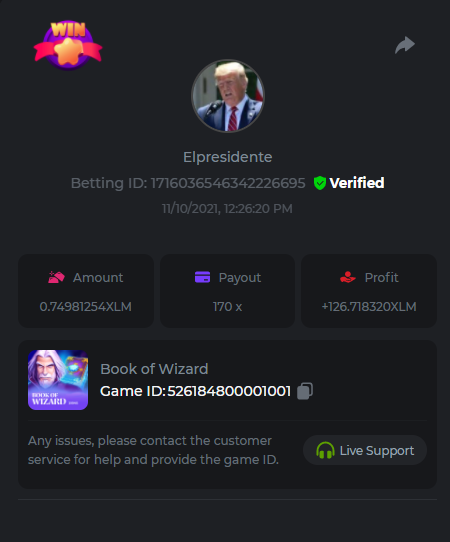Click the Amount value 0.74981254XLM
Image resolution: width=450 pixels, height=542 pixels.
tap(86, 307)
